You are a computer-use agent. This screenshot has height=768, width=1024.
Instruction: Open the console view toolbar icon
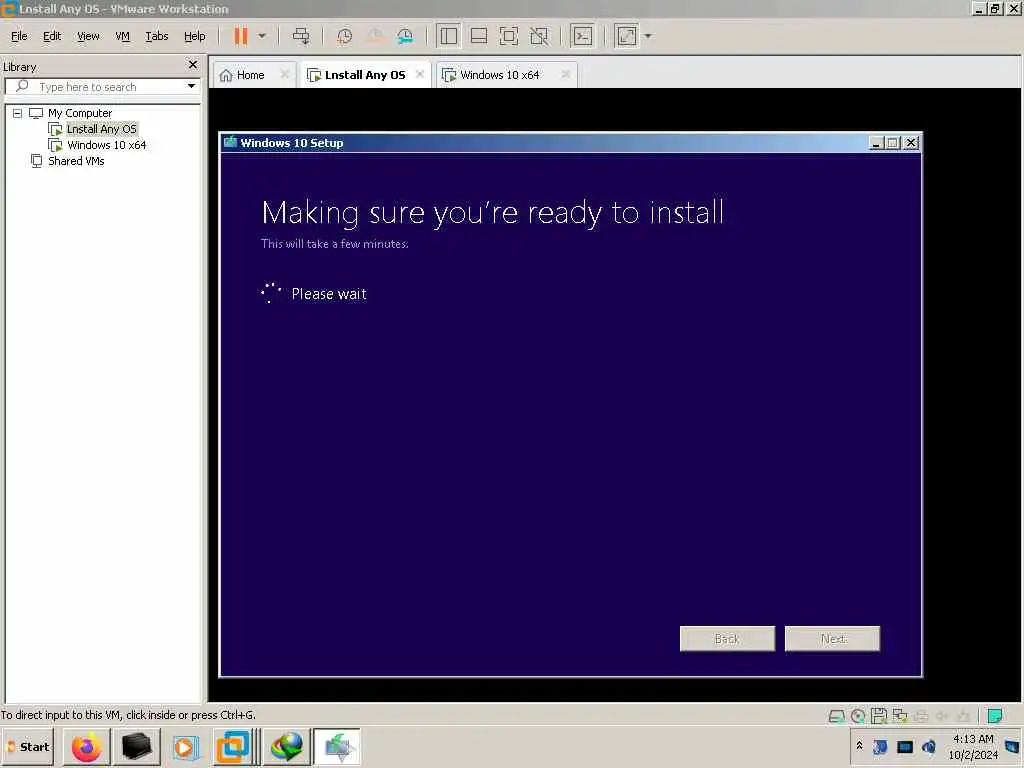(x=582, y=36)
